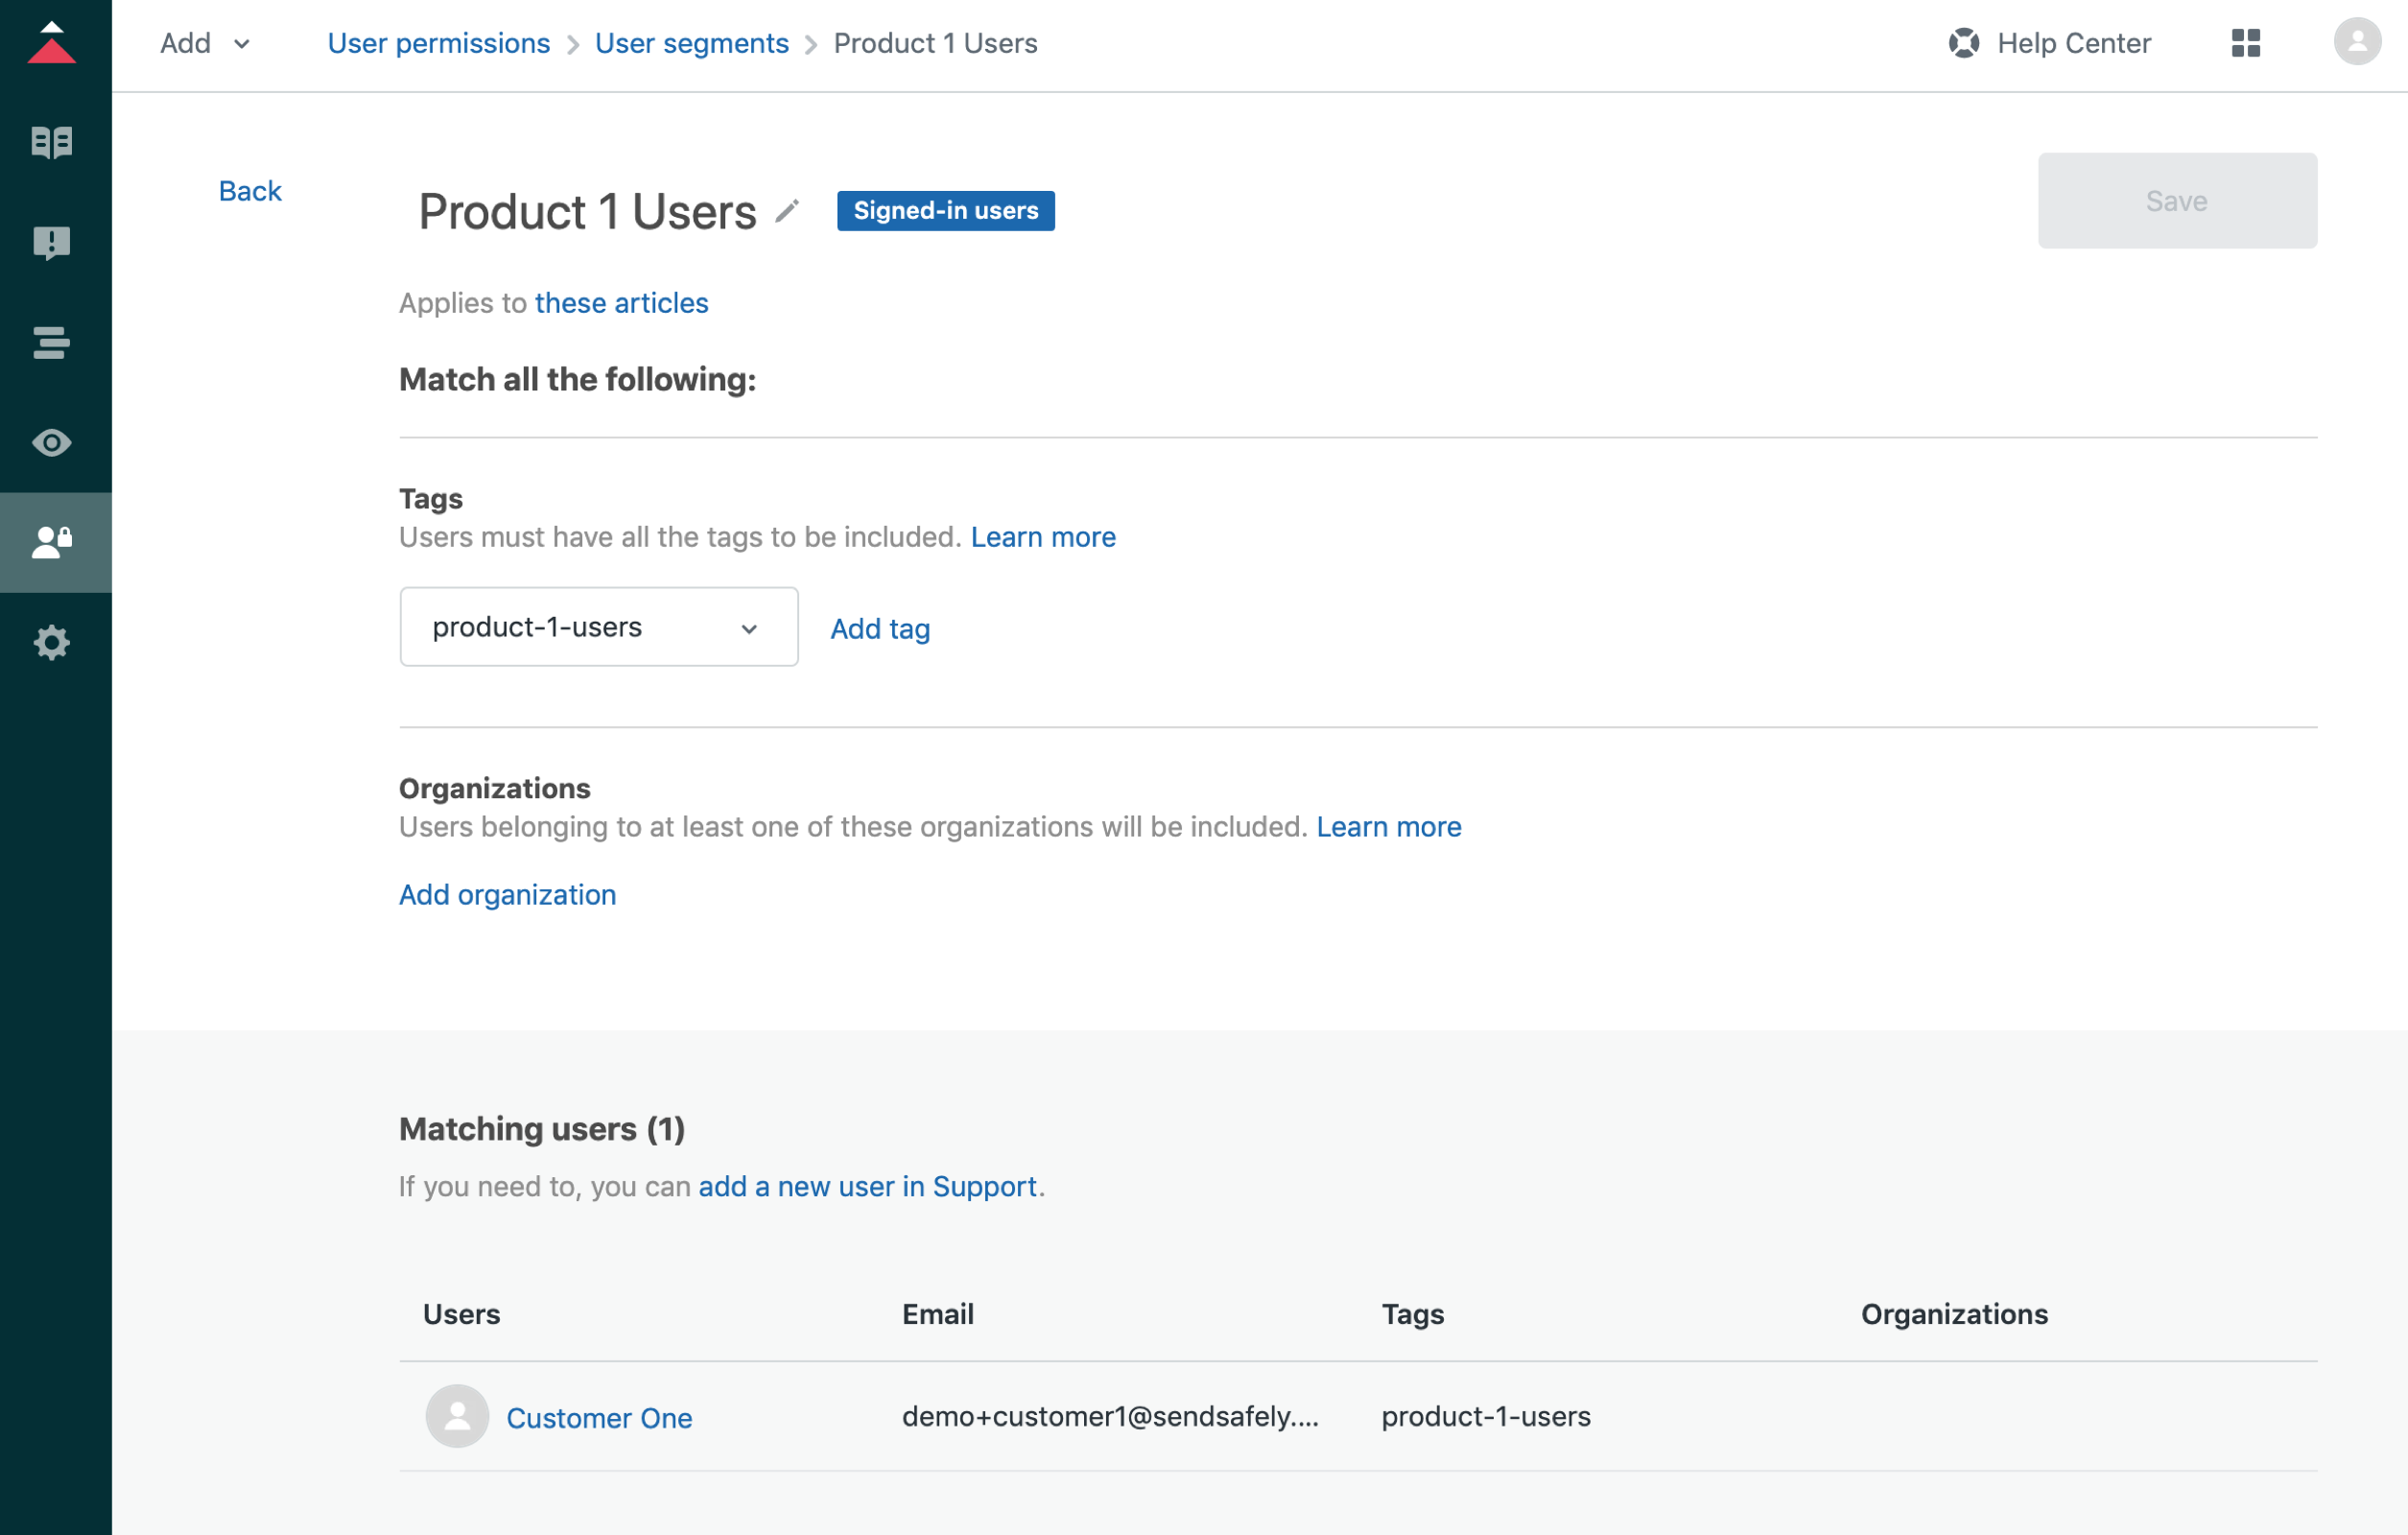The width and height of the screenshot is (2408, 1535).
Task: Open Customer One user profile link
Action: (x=599, y=1417)
